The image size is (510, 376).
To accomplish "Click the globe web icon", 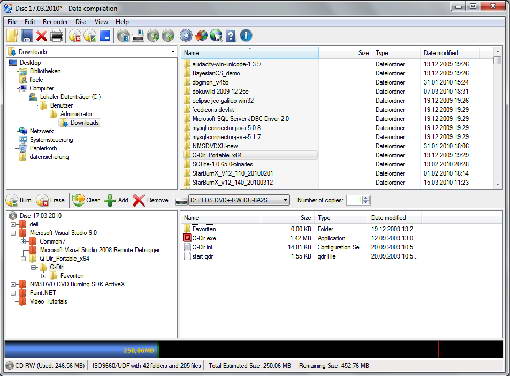I will point(216,36).
